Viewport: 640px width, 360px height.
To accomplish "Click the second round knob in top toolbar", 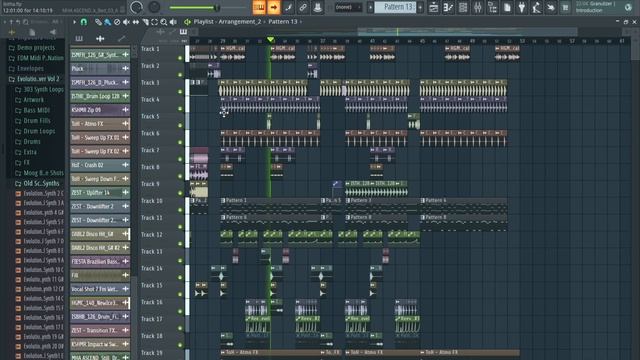I will (x=154, y=7).
